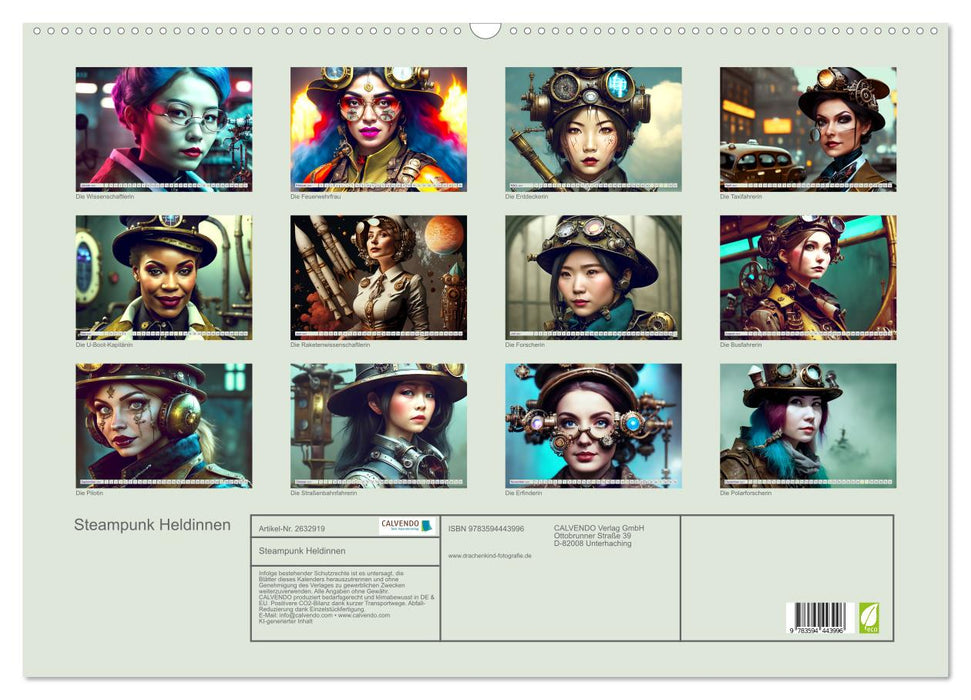The width and height of the screenshot is (971, 700).
Task: Click 'Artikel-Nr. 2632919' text
Action: tap(292, 528)
